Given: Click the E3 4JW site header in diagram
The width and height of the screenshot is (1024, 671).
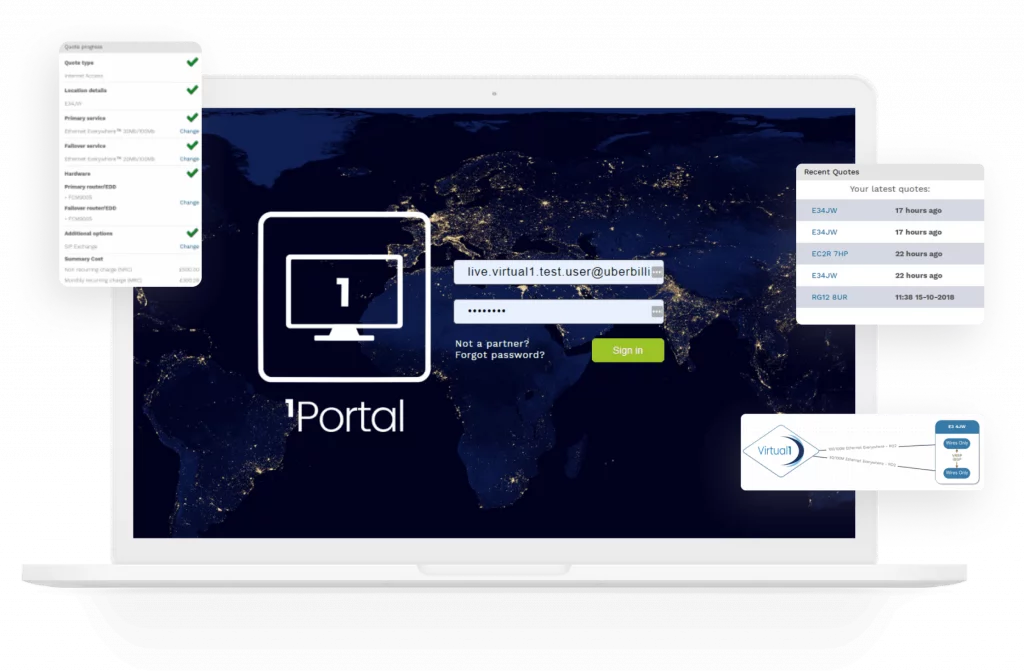Looking at the screenshot, I should (x=957, y=427).
